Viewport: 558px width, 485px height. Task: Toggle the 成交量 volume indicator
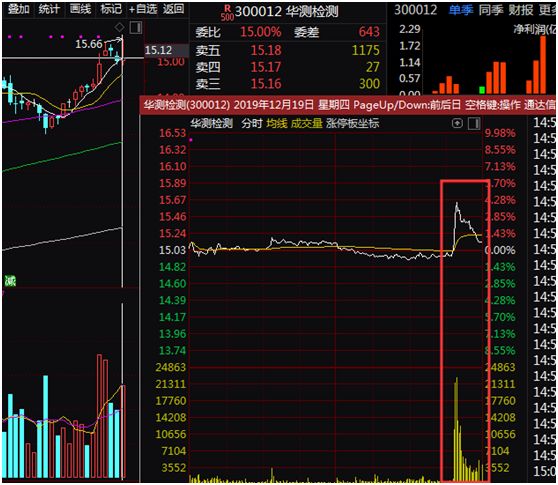point(306,123)
